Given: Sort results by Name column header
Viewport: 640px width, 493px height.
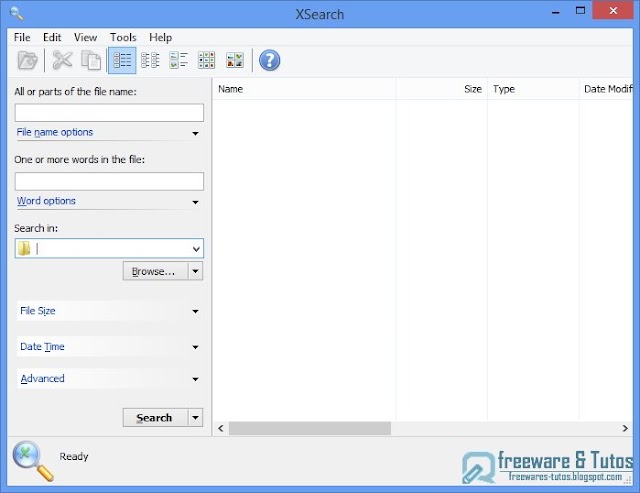Looking at the screenshot, I should coord(304,89).
